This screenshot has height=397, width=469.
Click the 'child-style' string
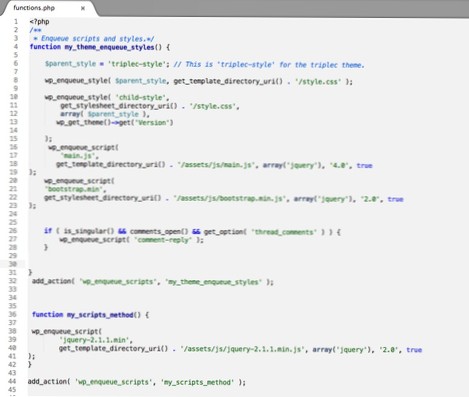pyautogui.click(x=142, y=97)
